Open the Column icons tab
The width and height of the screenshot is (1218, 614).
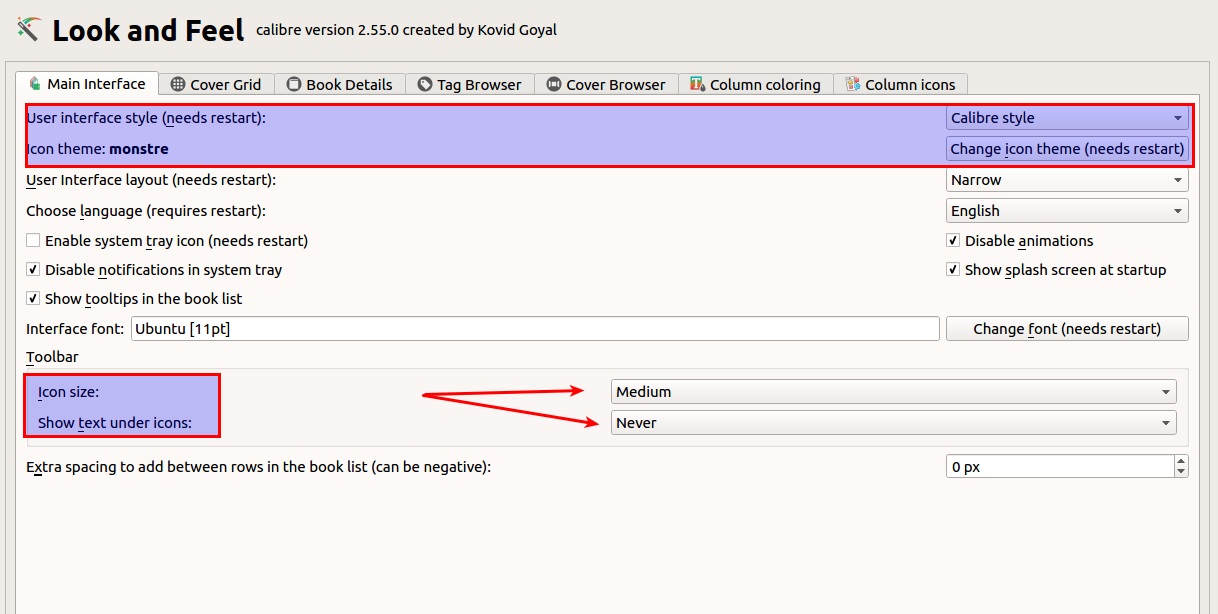coord(900,84)
